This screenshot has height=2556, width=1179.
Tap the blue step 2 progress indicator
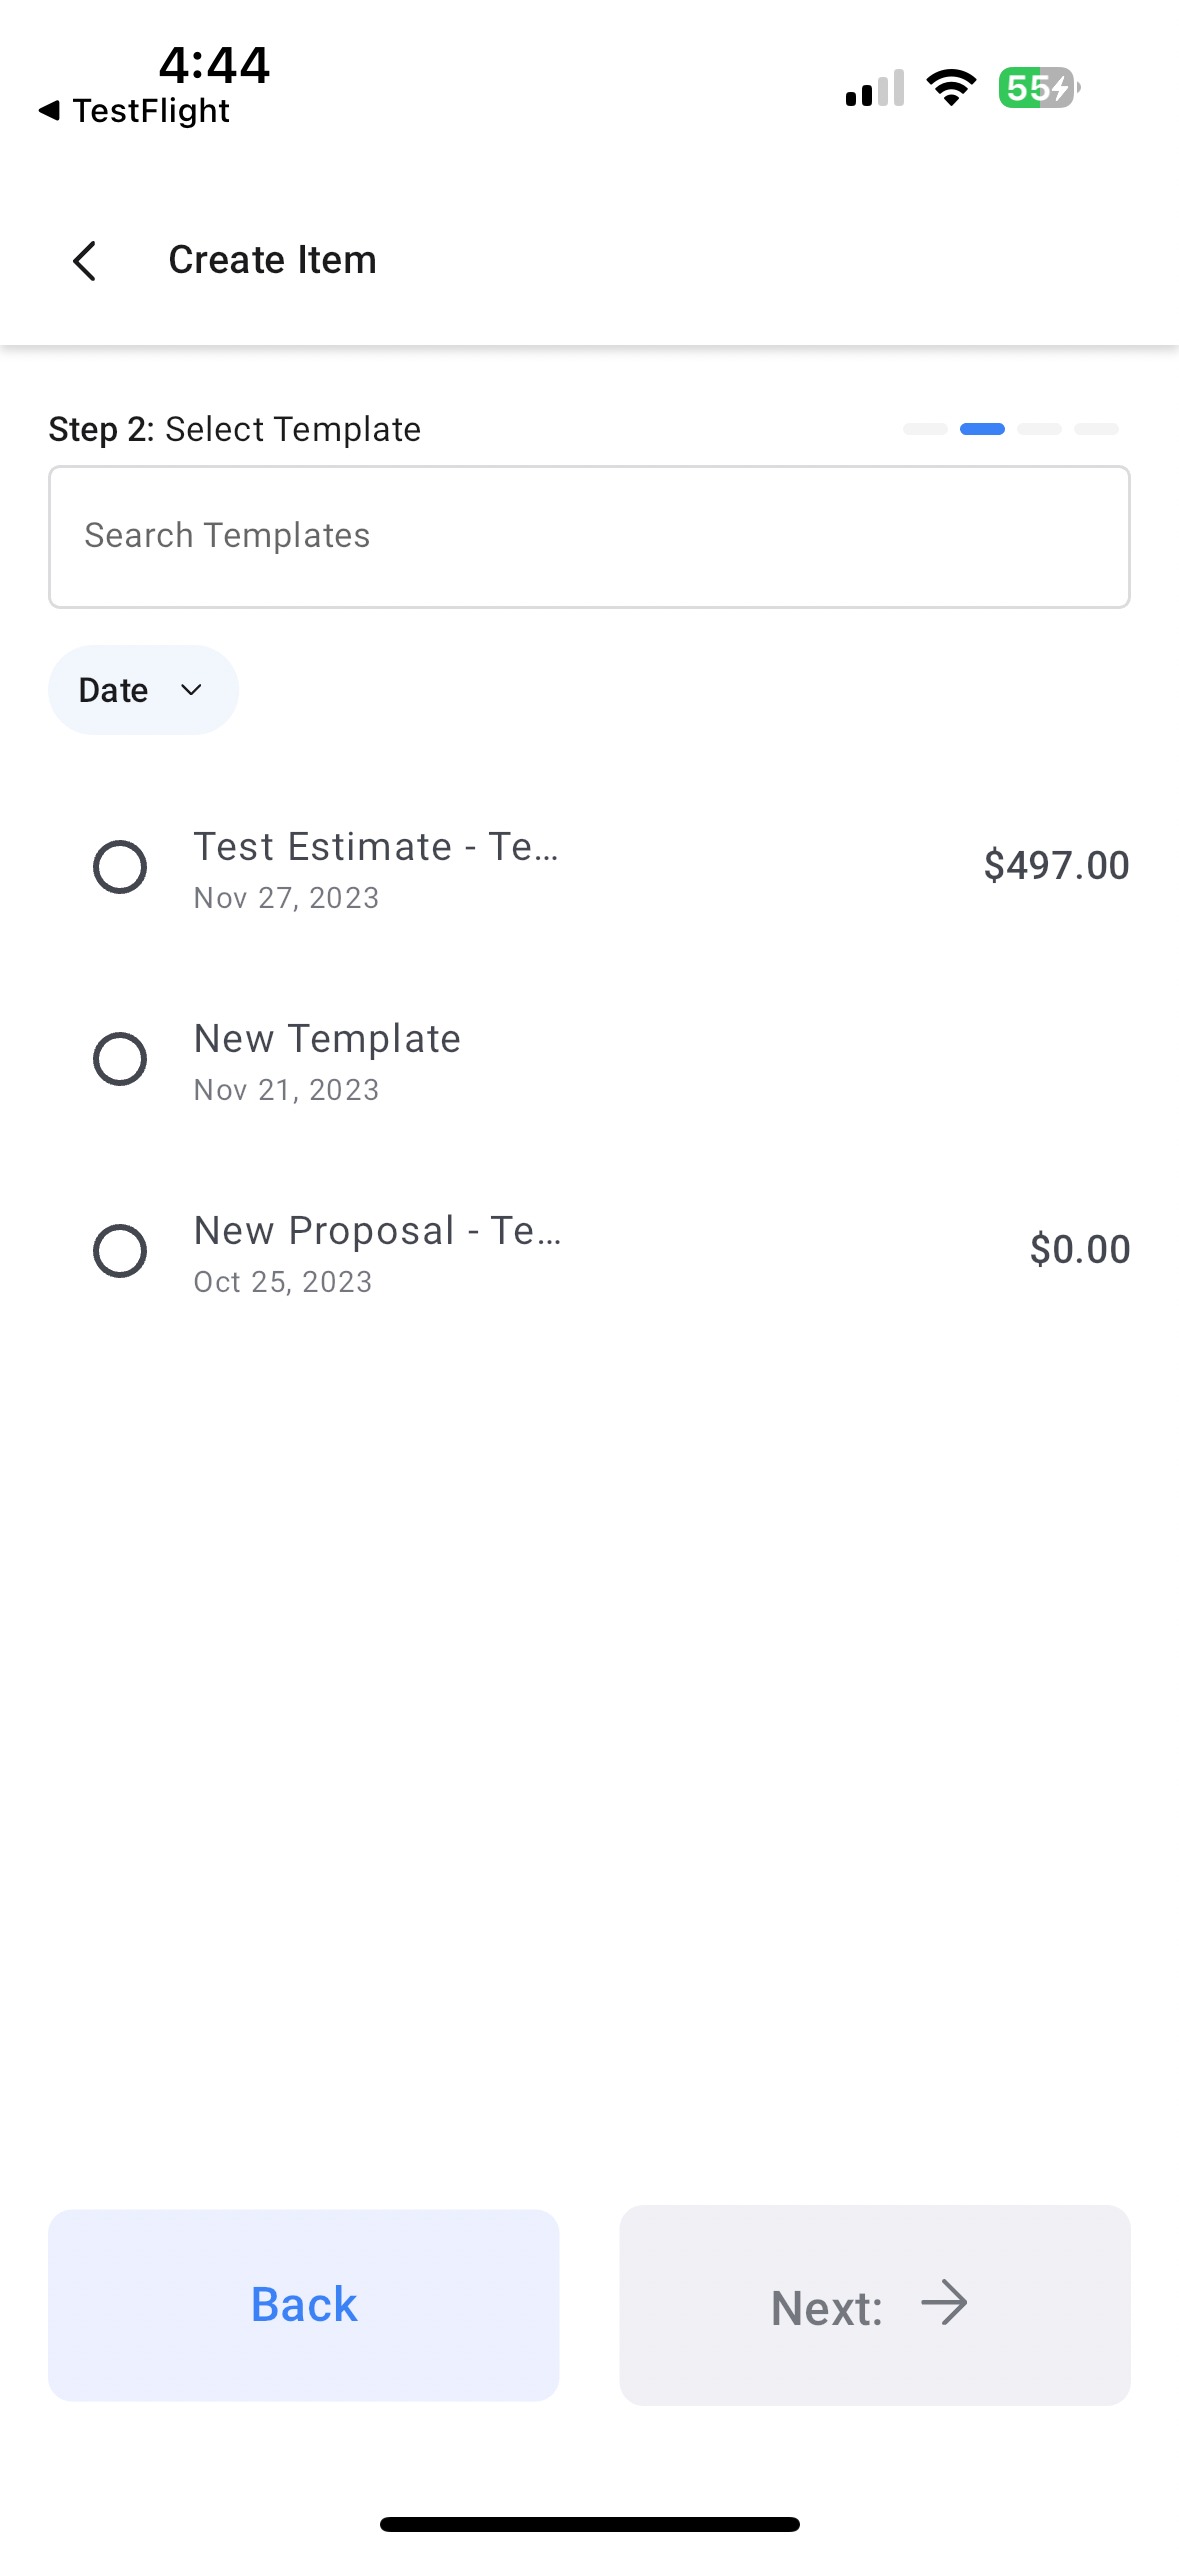coord(982,429)
